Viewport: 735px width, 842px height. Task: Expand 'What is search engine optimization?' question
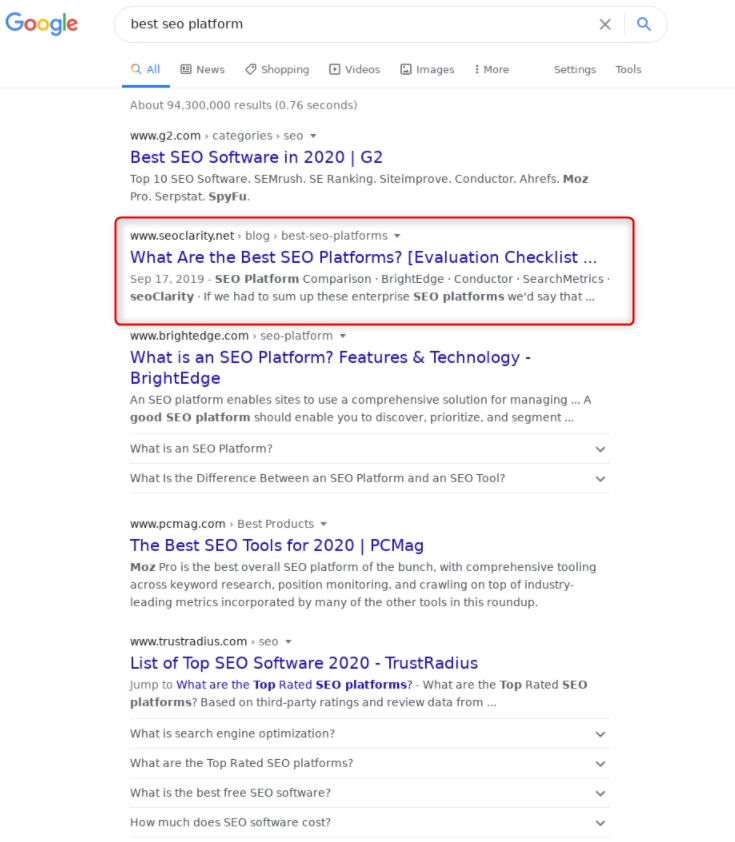(x=369, y=734)
